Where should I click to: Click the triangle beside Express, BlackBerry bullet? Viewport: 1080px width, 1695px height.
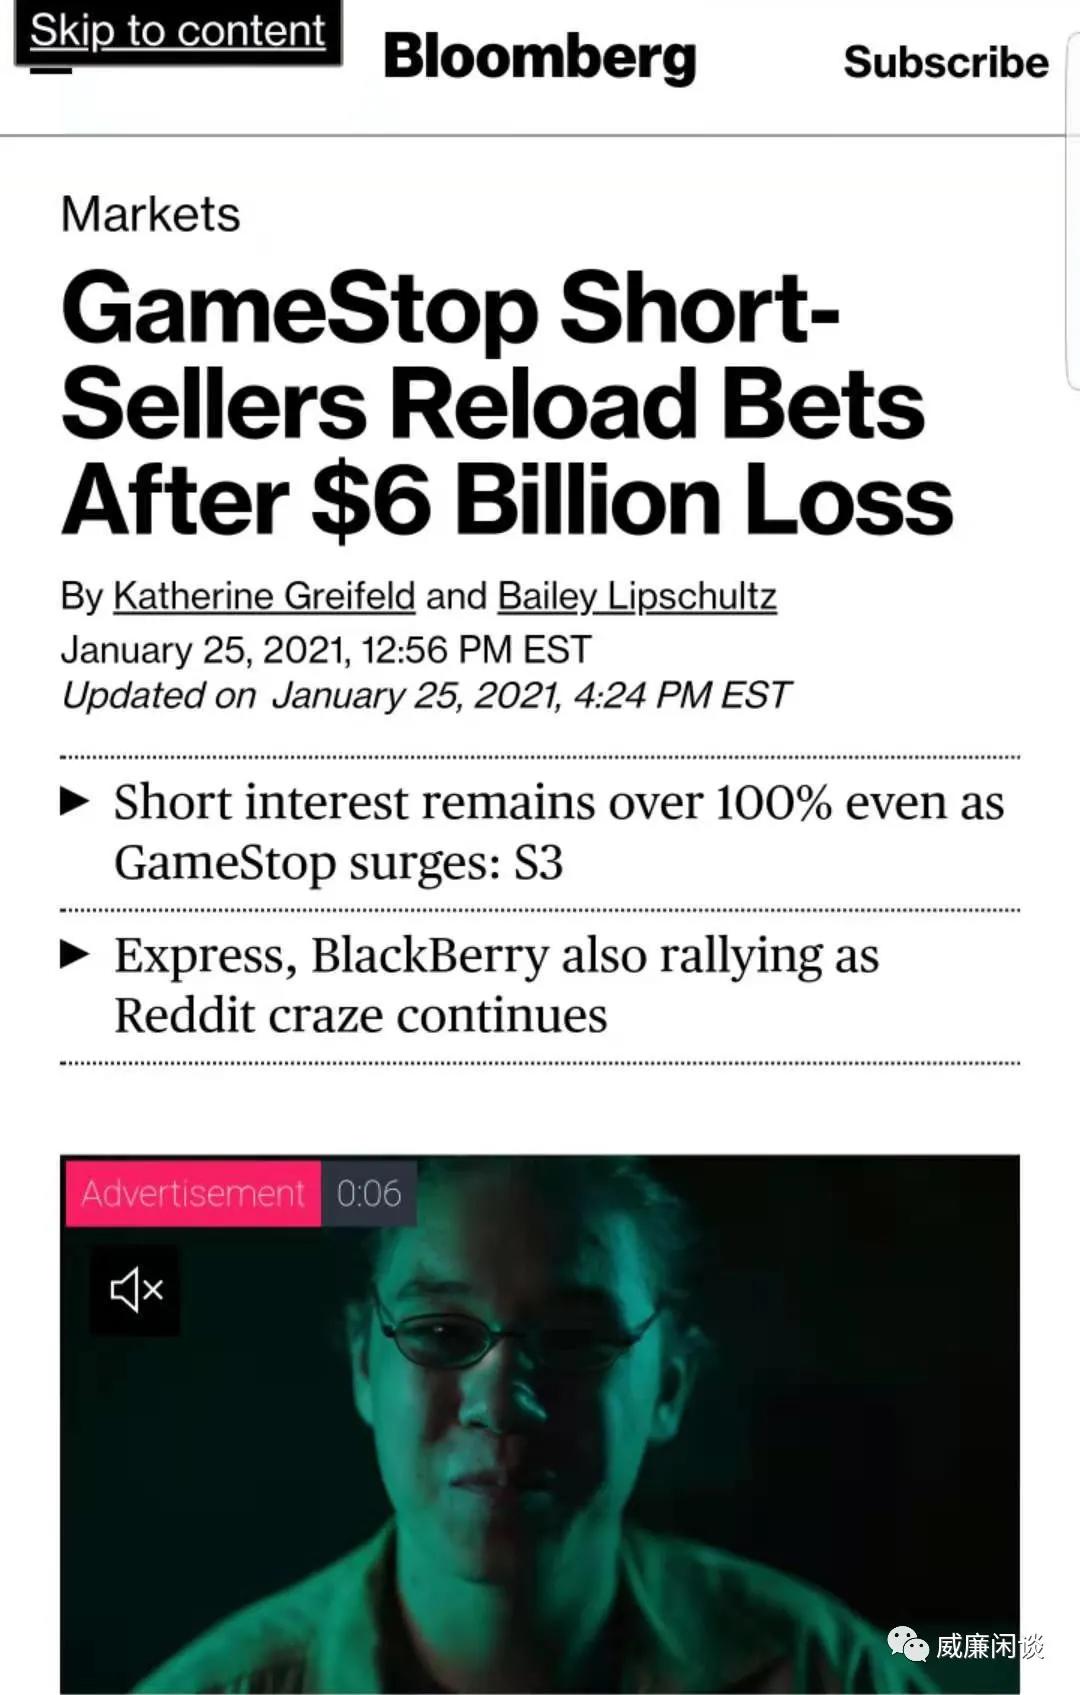click(x=75, y=955)
